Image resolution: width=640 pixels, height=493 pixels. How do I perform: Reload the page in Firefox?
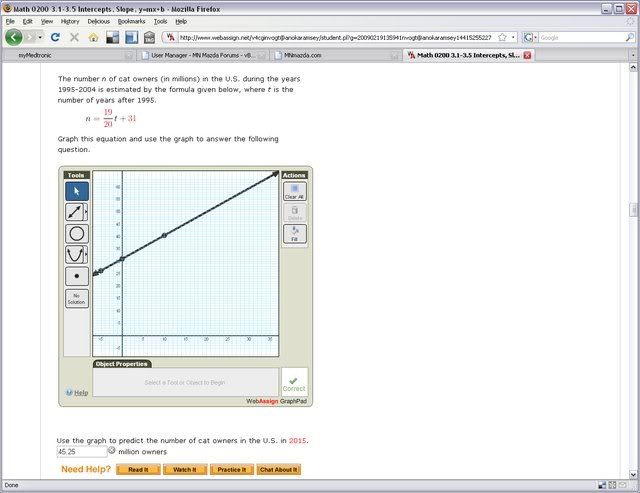click(x=55, y=37)
